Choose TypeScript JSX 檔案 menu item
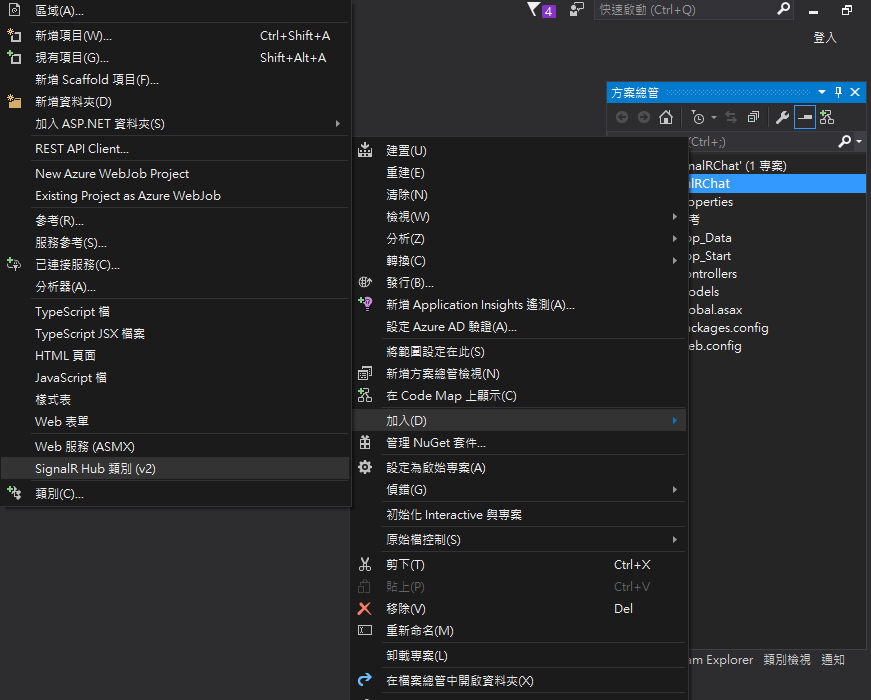This screenshot has height=700, width=871. tap(175, 333)
